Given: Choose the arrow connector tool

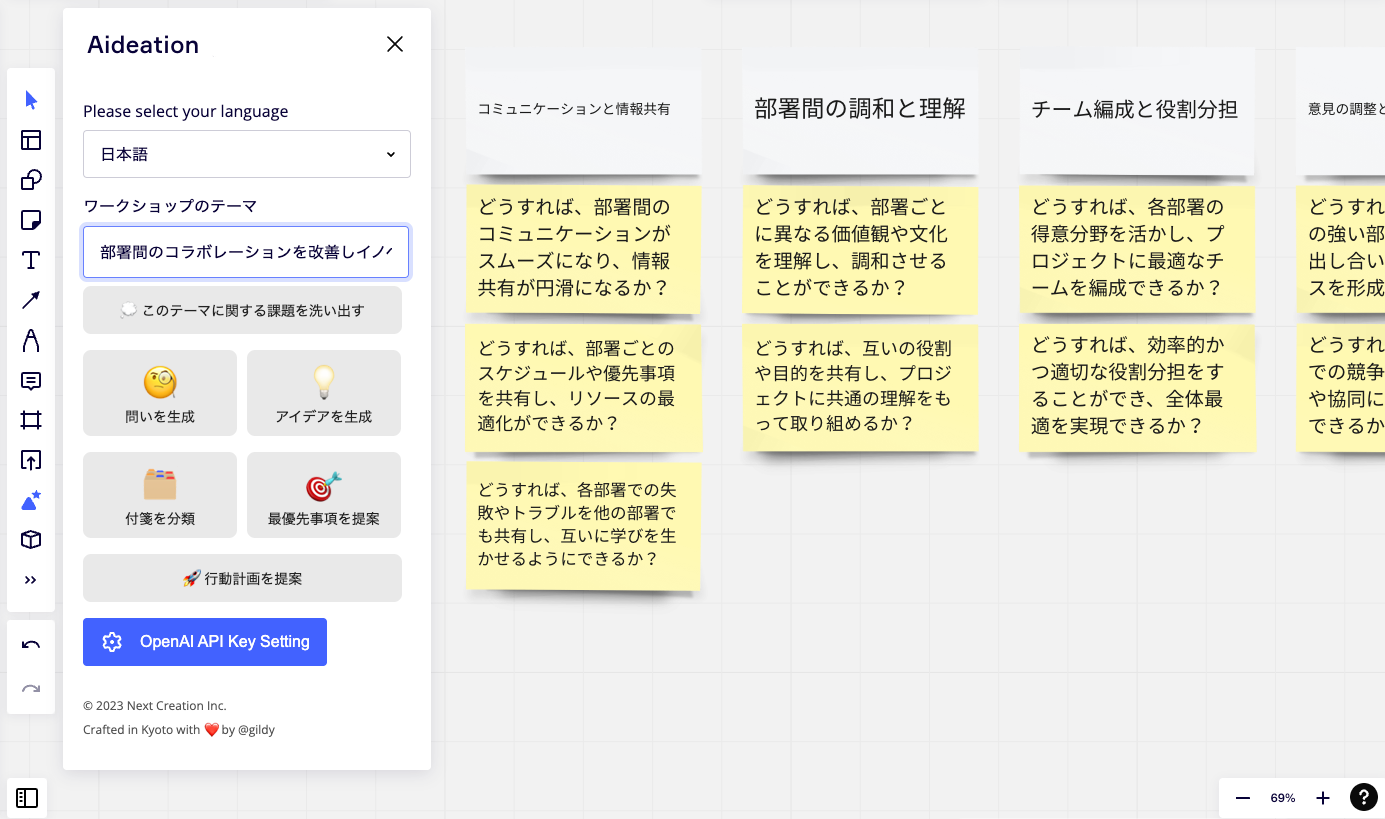Looking at the screenshot, I should pyautogui.click(x=31, y=300).
